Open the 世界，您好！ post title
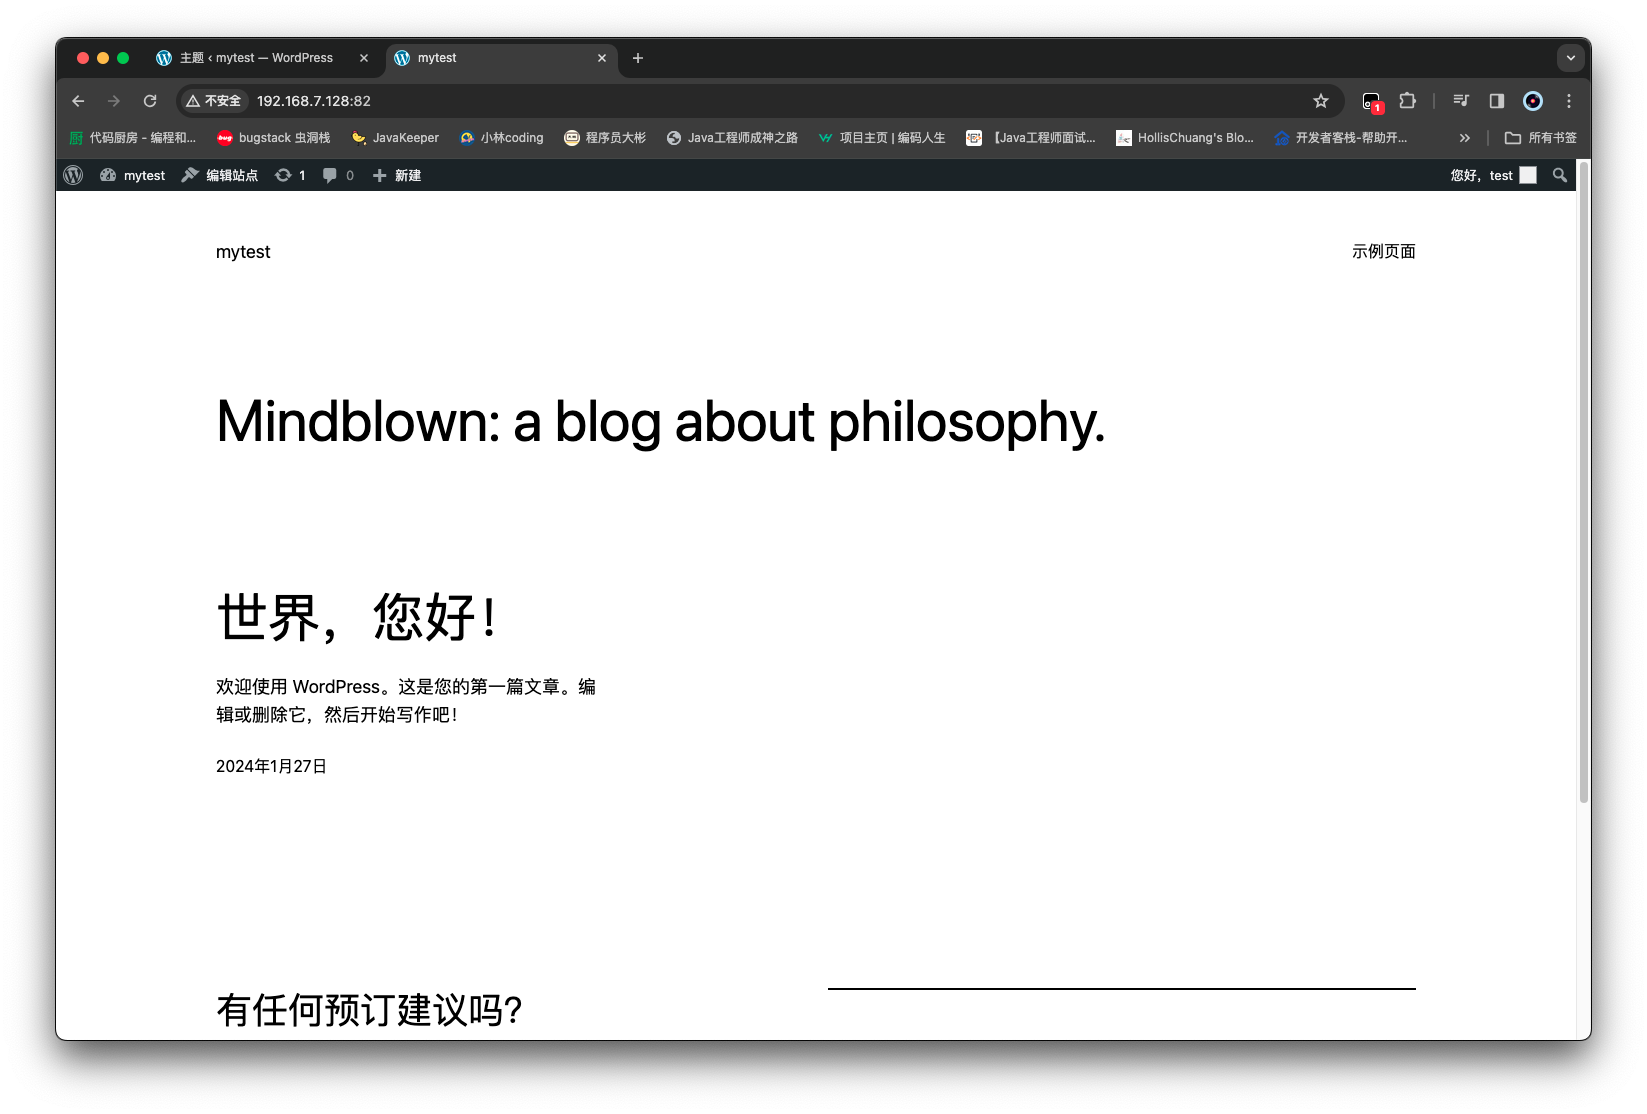1647x1114 pixels. click(357, 617)
